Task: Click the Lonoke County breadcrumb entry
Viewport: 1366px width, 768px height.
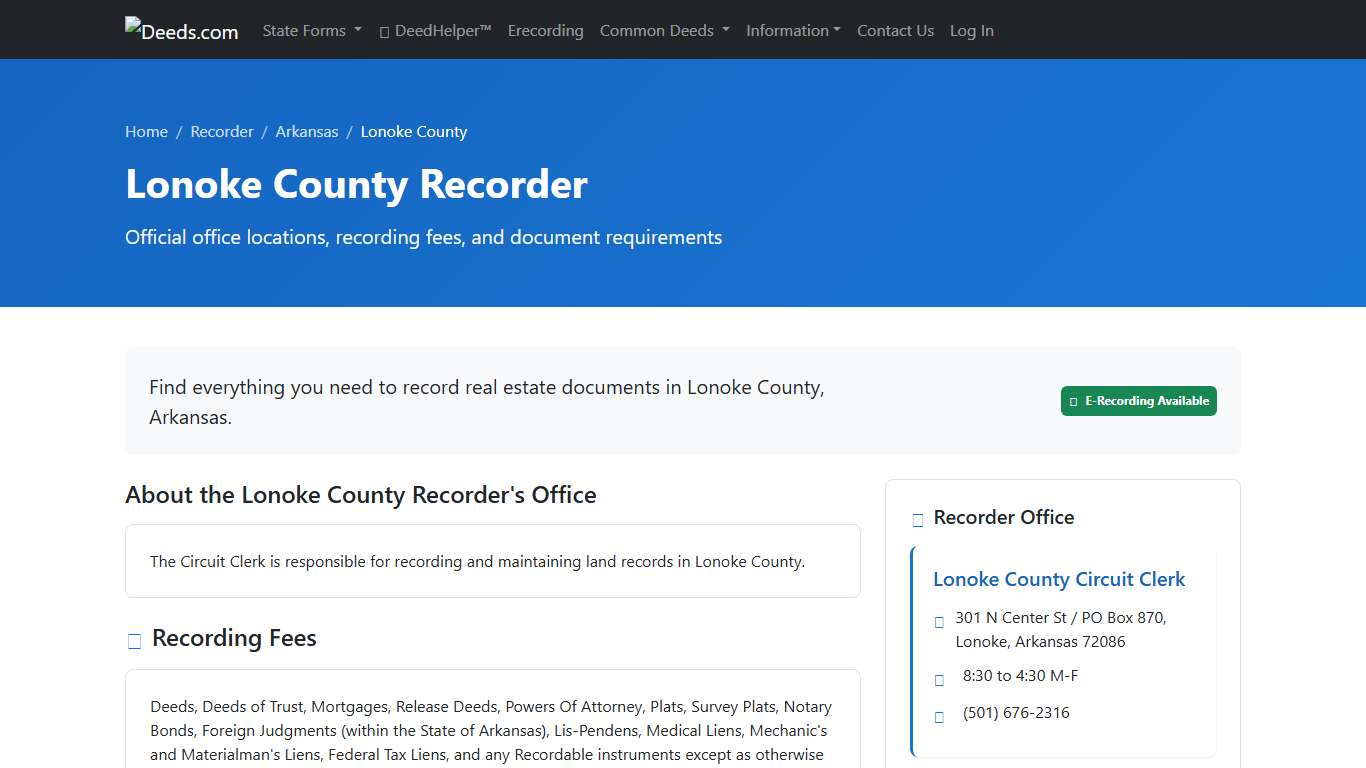Action: click(x=413, y=131)
